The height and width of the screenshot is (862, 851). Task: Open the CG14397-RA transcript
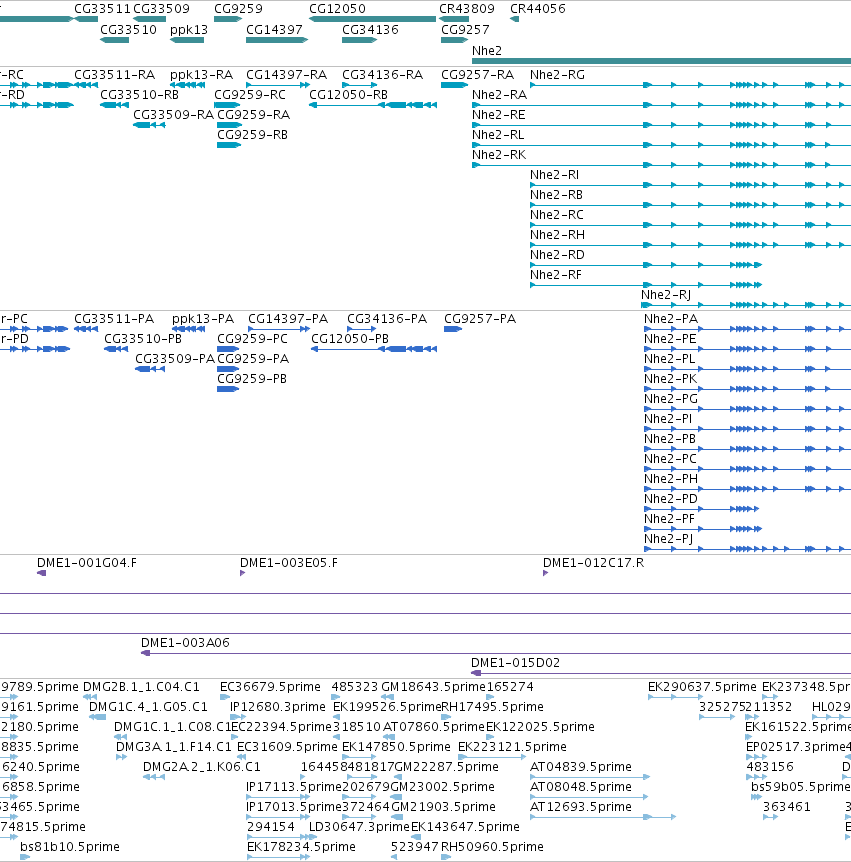point(278,85)
